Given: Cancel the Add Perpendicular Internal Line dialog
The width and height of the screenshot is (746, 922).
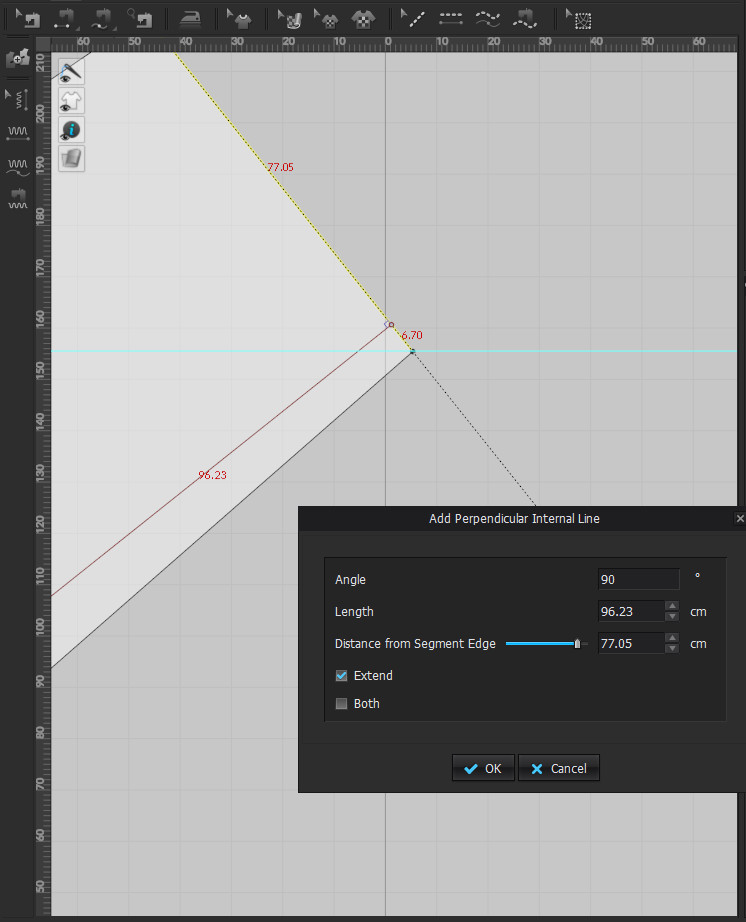Looking at the screenshot, I should point(559,768).
